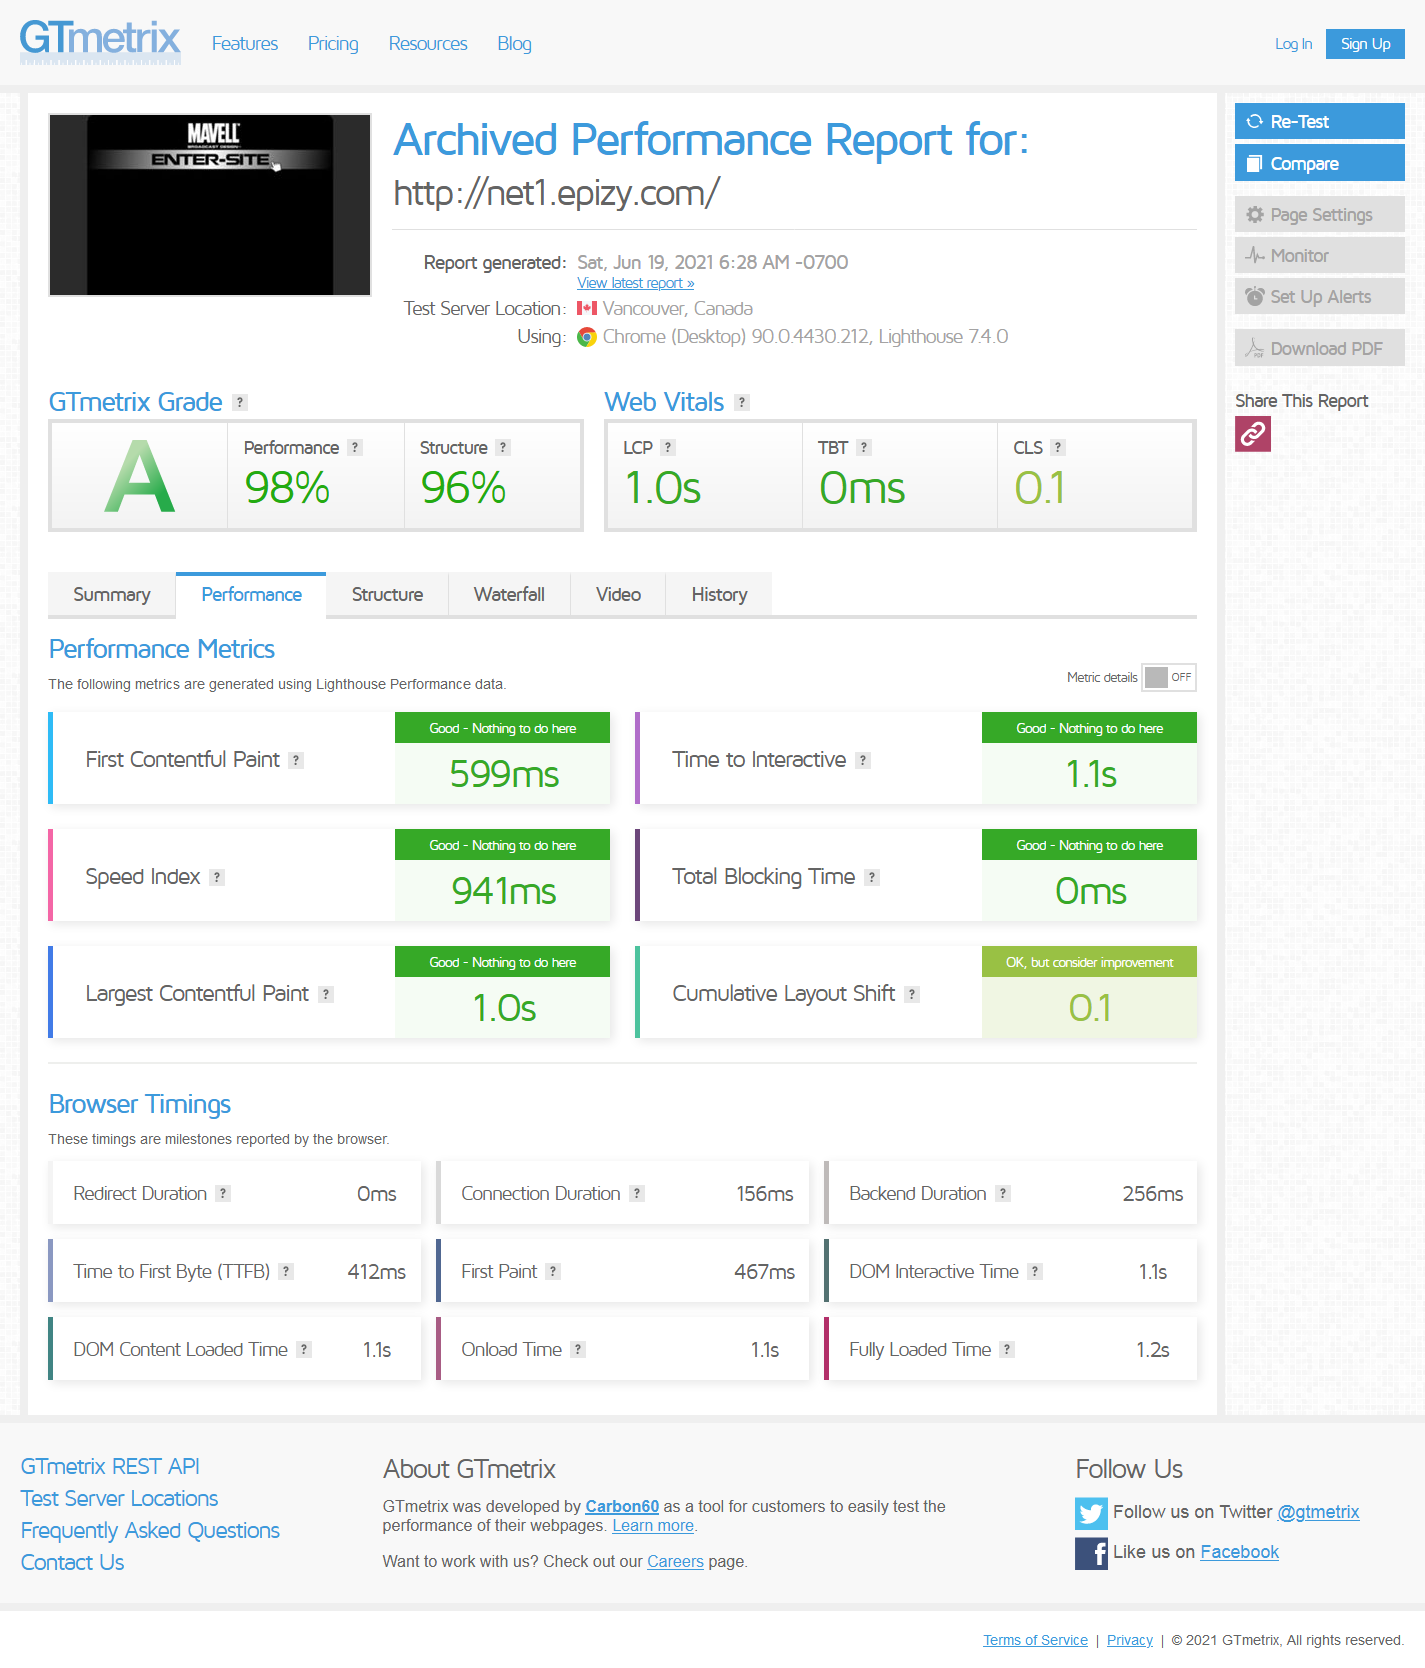Click help icon next to First Paint

click(x=553, y=1272)
